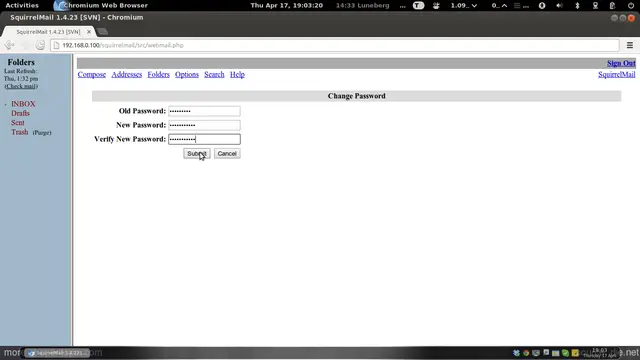The height and width of the screenshot is (360, 640).
Task: Click the yellow notes tray icon
Action: [x=575, y=353]
